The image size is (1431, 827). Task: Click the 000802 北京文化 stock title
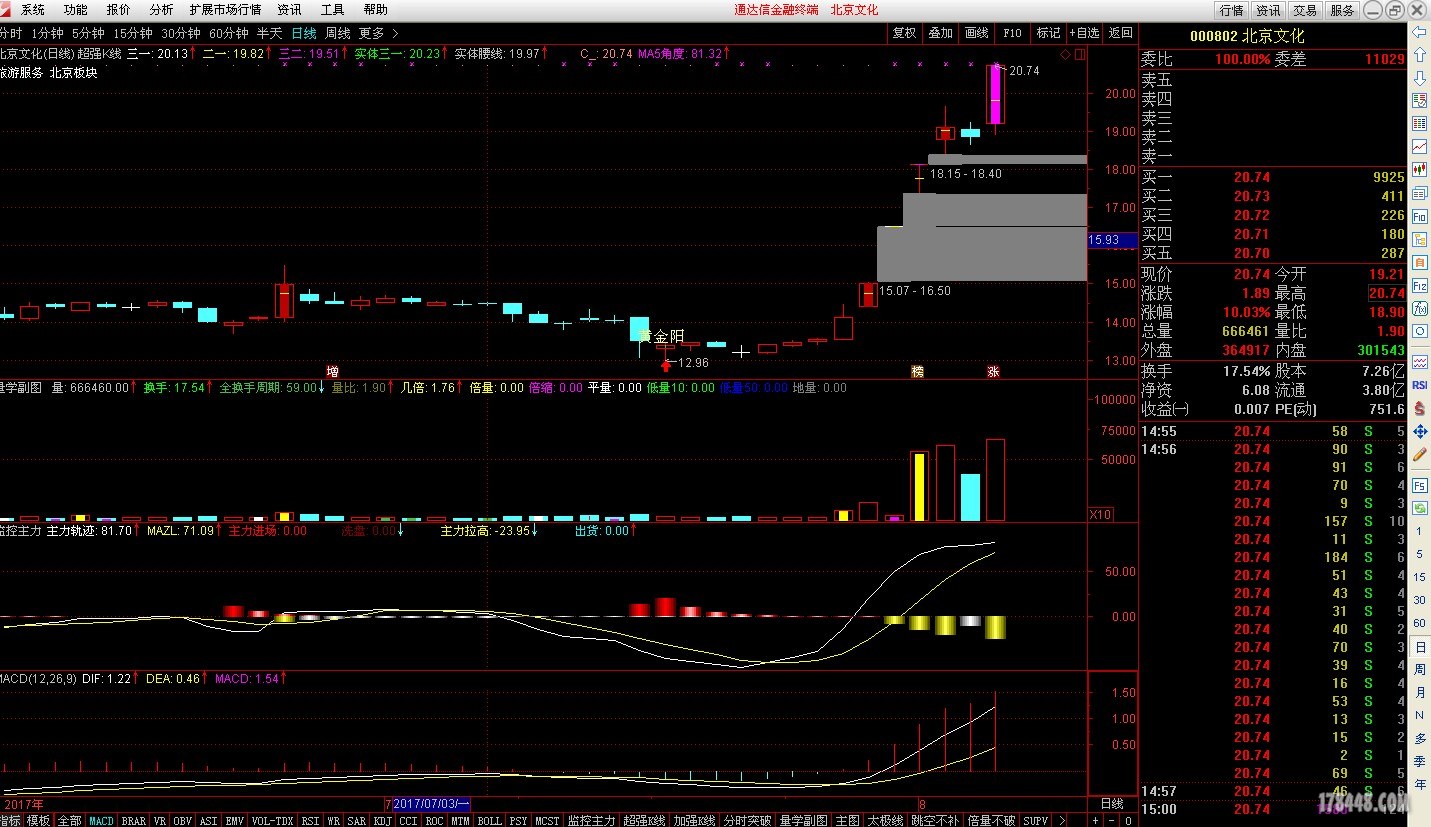(x=1247, y=36)
